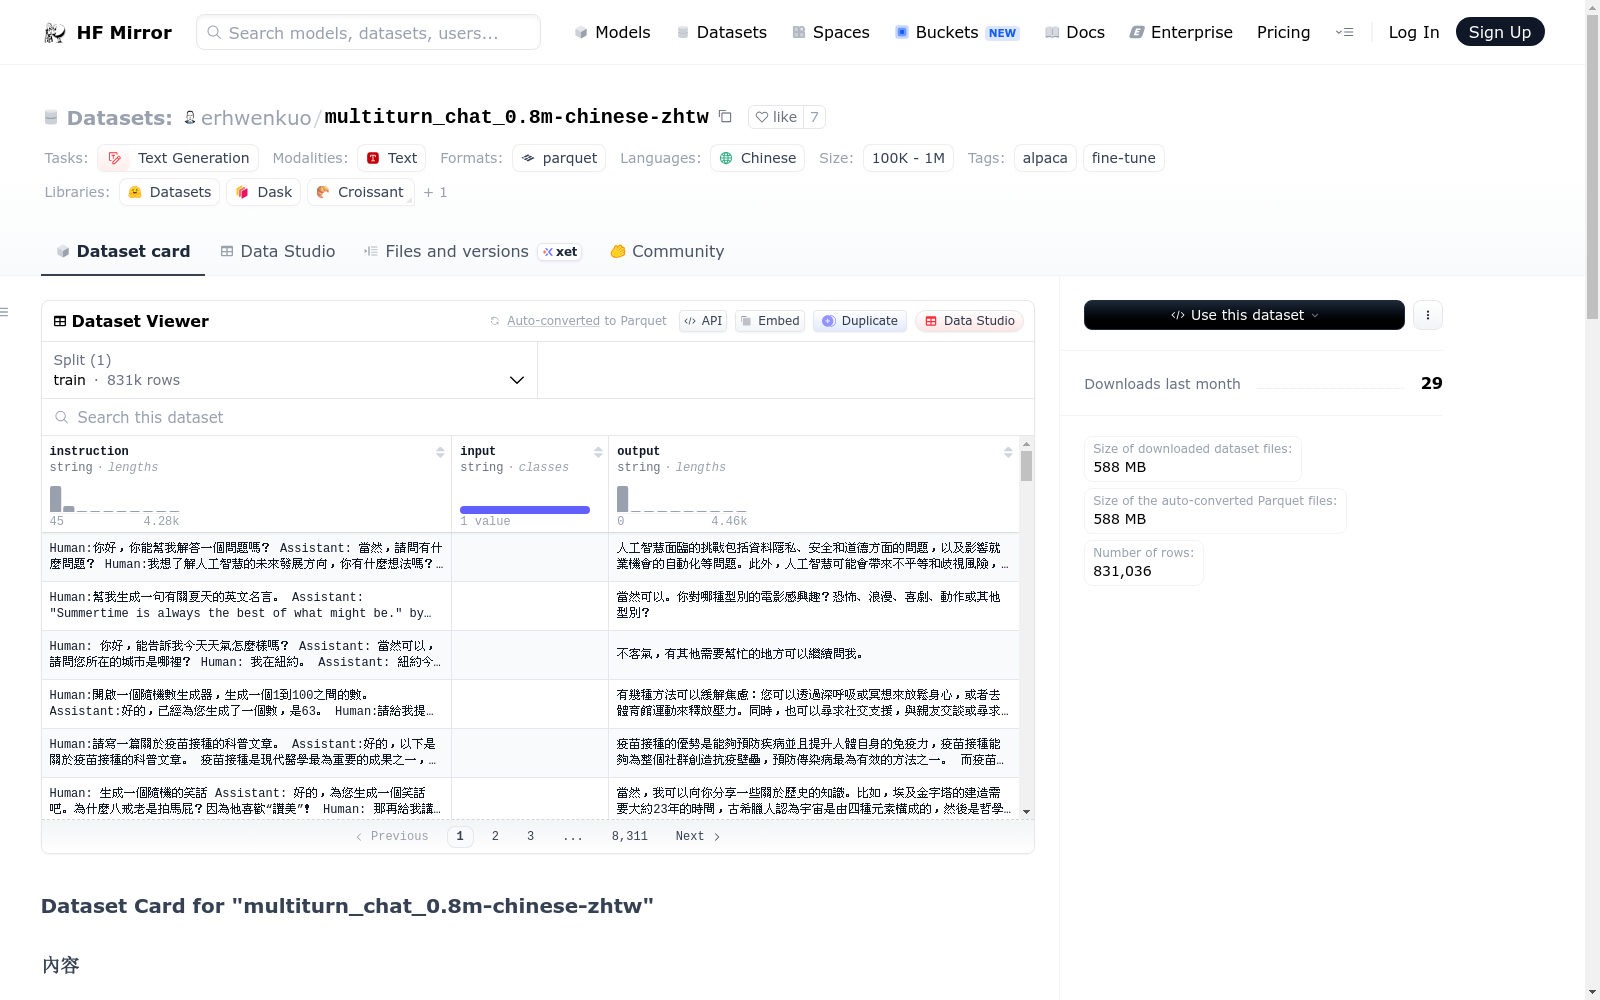This screenshot has height=1000, width=1600.
Task: Click the Duplicate button
Action: point(860,321)
